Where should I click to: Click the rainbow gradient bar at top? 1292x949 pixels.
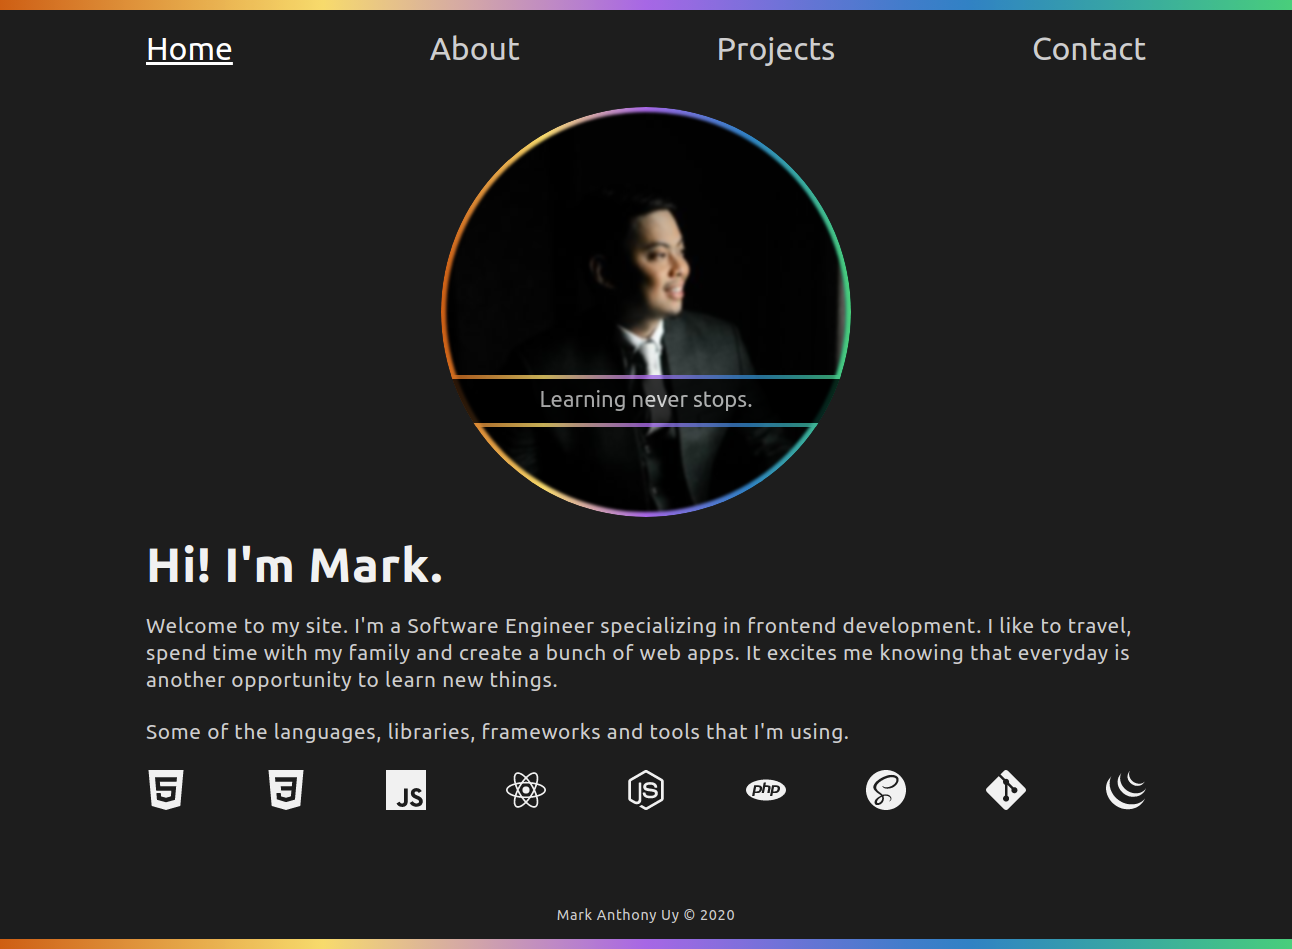(x=646, y=5)
